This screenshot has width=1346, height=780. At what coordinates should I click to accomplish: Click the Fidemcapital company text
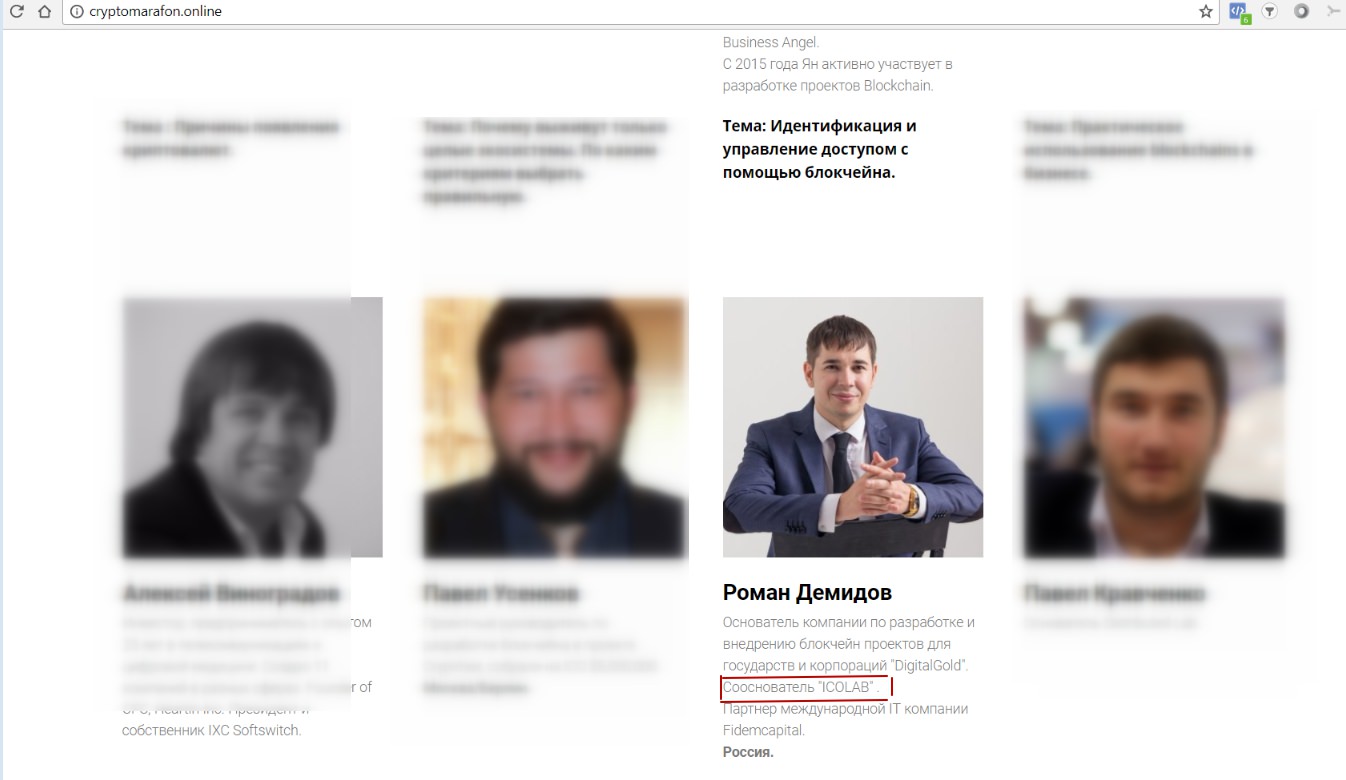[763, 730]
